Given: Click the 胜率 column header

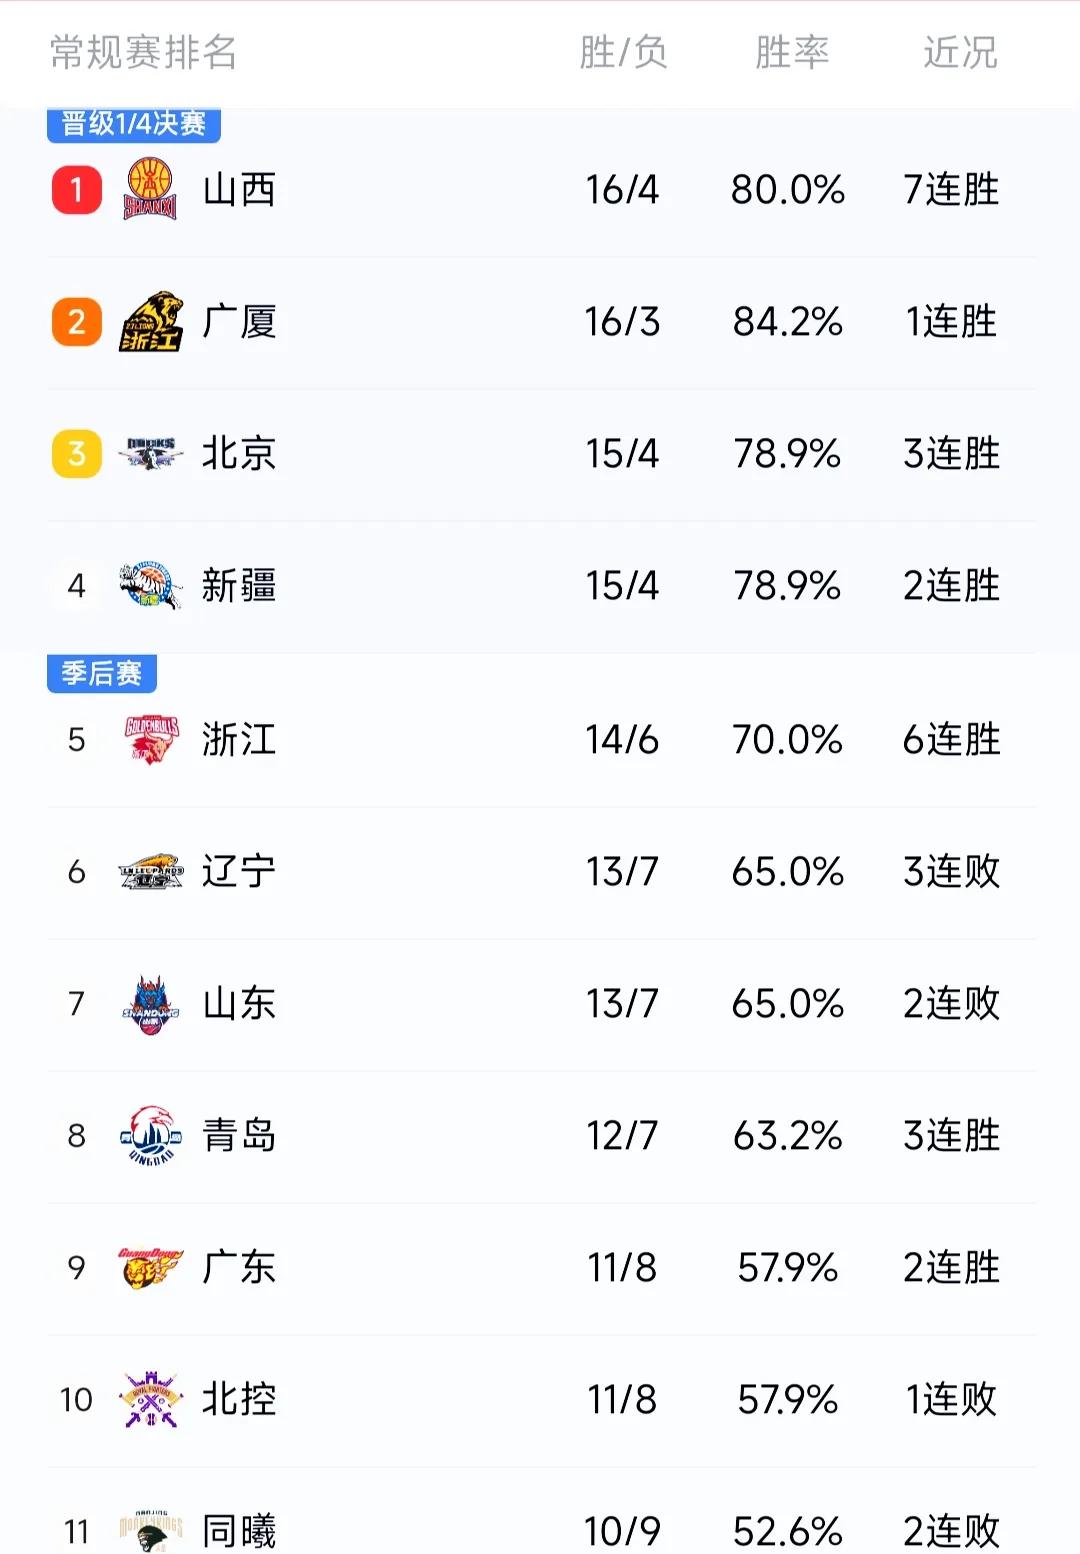Looking at the screenshot, I should (x=792, y=52).
